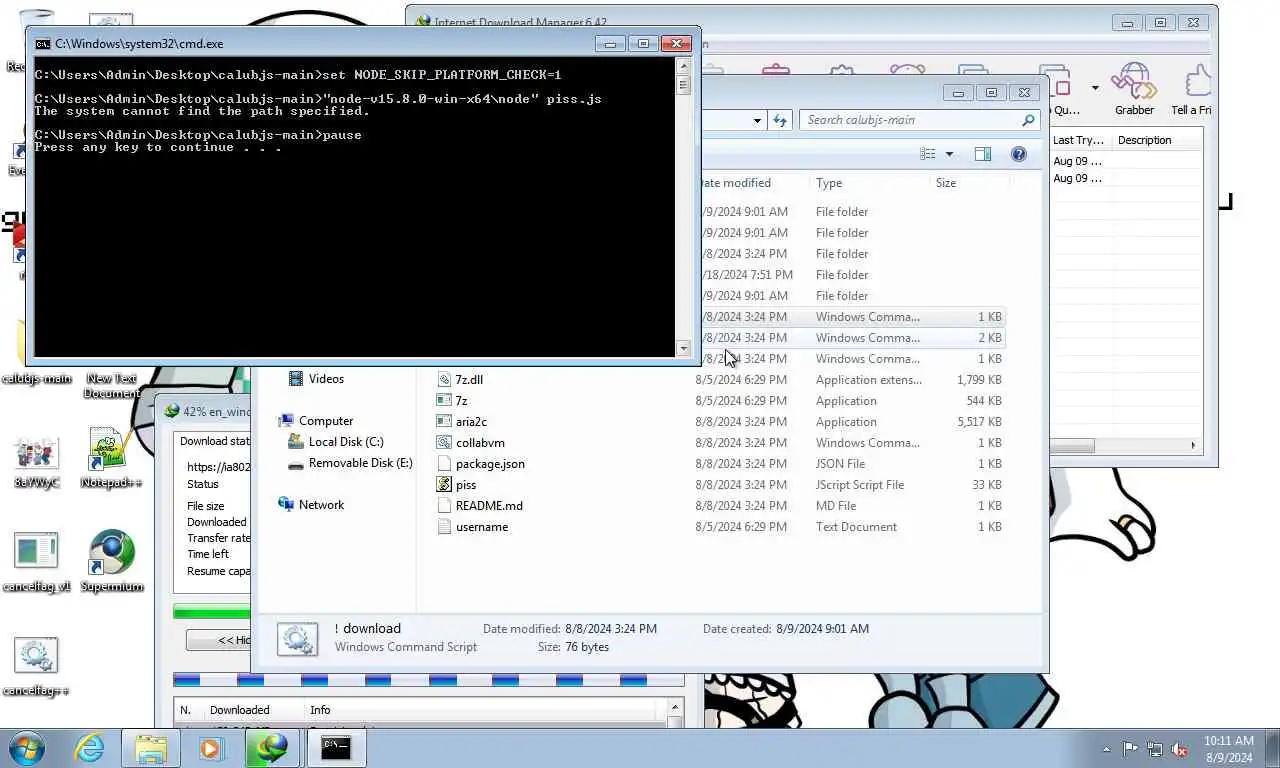This screenshot has width=1280, height=768.
Task: Select the username text document icon
Action: 445,527
